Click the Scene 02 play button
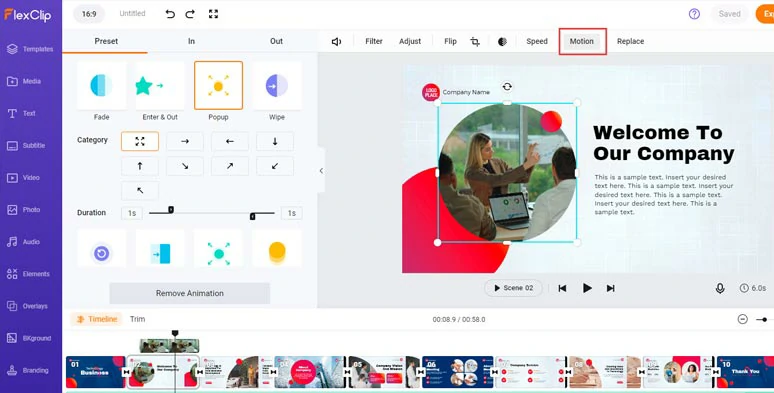Image resolution: width=774 pixels, height=393 pixels. 513,288
